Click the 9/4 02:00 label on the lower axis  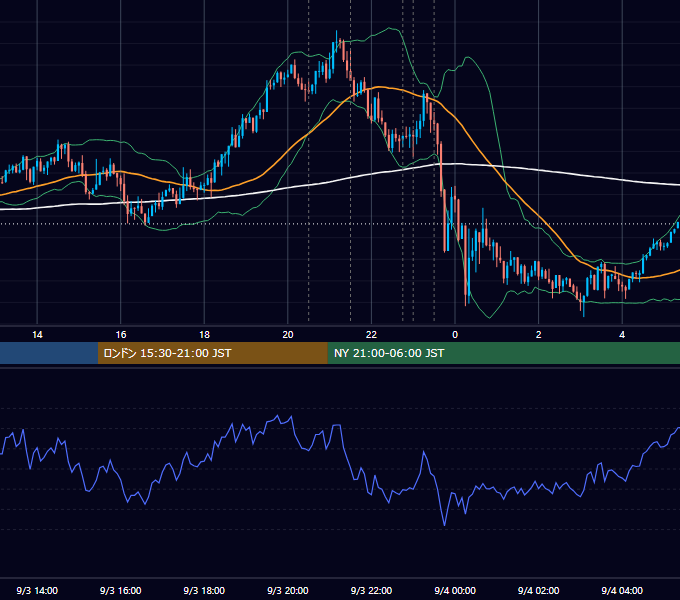538,590
